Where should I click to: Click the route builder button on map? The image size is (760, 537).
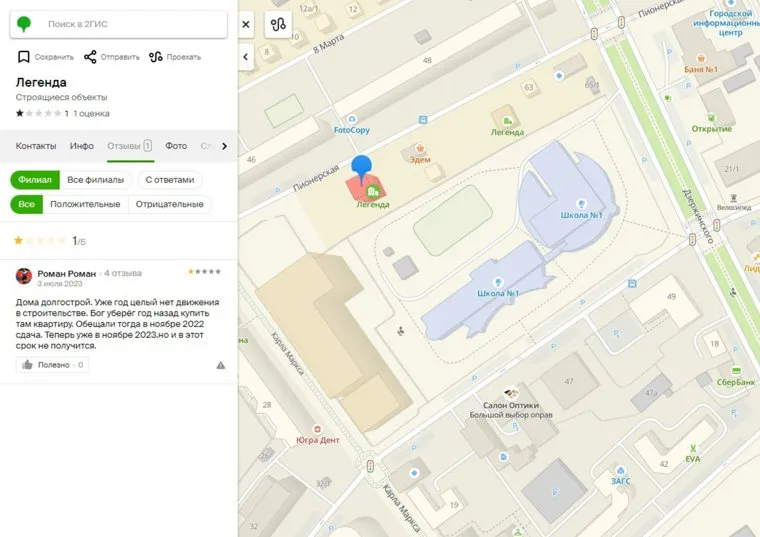click(x=278, y=24)
